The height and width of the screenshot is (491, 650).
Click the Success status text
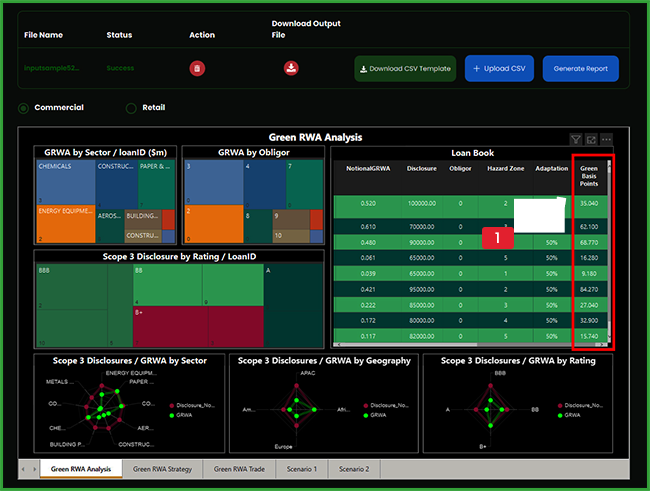coord(120,68)
